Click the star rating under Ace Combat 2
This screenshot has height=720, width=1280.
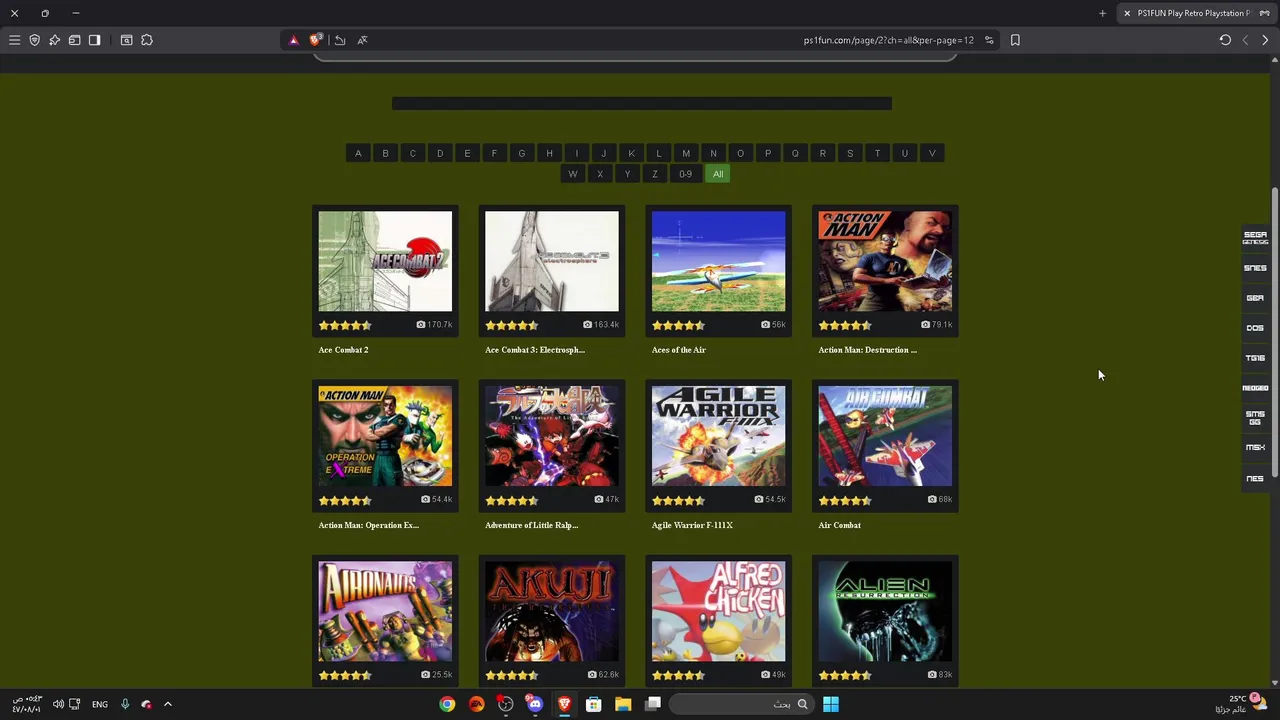[x=345, y=325]
